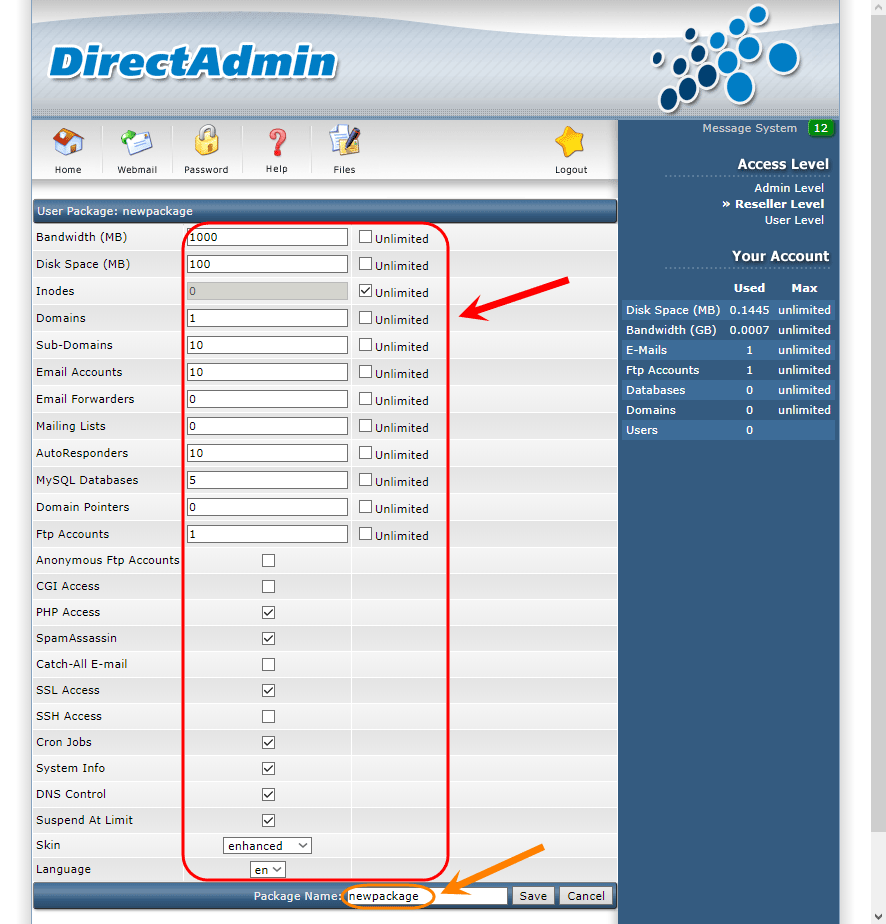Viewport: 886px width, 924px height.
Task: Click the Package Name text field
Action: pos(427,896)
